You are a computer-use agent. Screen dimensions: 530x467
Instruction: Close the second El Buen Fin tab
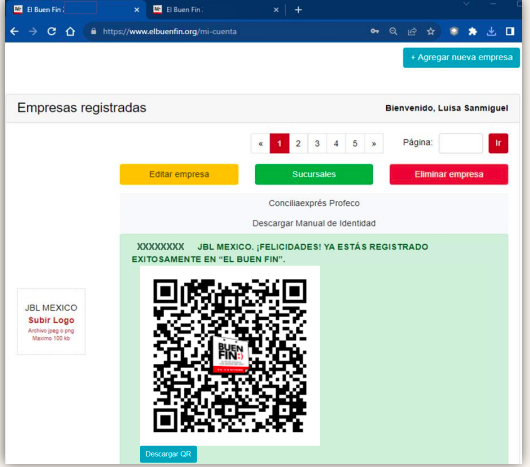click(x=276, y=10)
